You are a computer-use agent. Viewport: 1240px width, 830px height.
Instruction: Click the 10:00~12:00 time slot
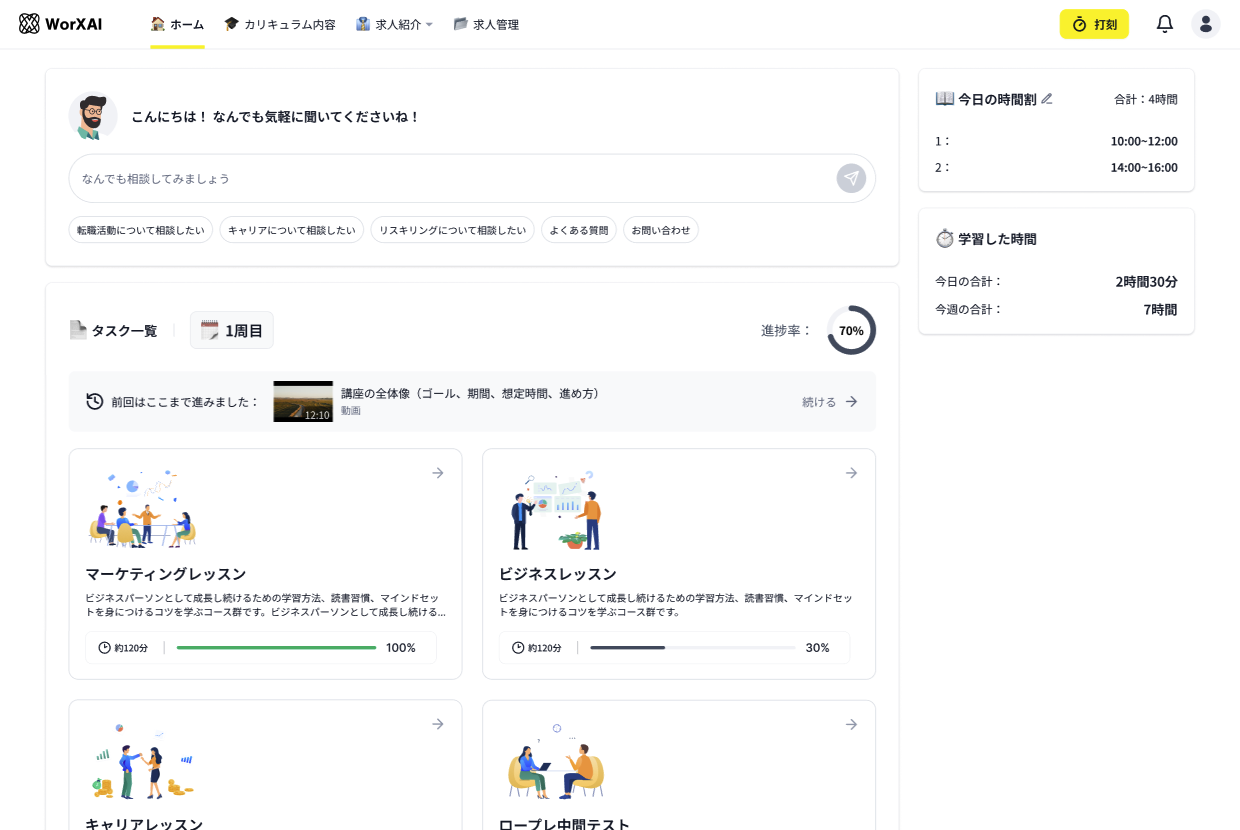[x=1144, y=141]
